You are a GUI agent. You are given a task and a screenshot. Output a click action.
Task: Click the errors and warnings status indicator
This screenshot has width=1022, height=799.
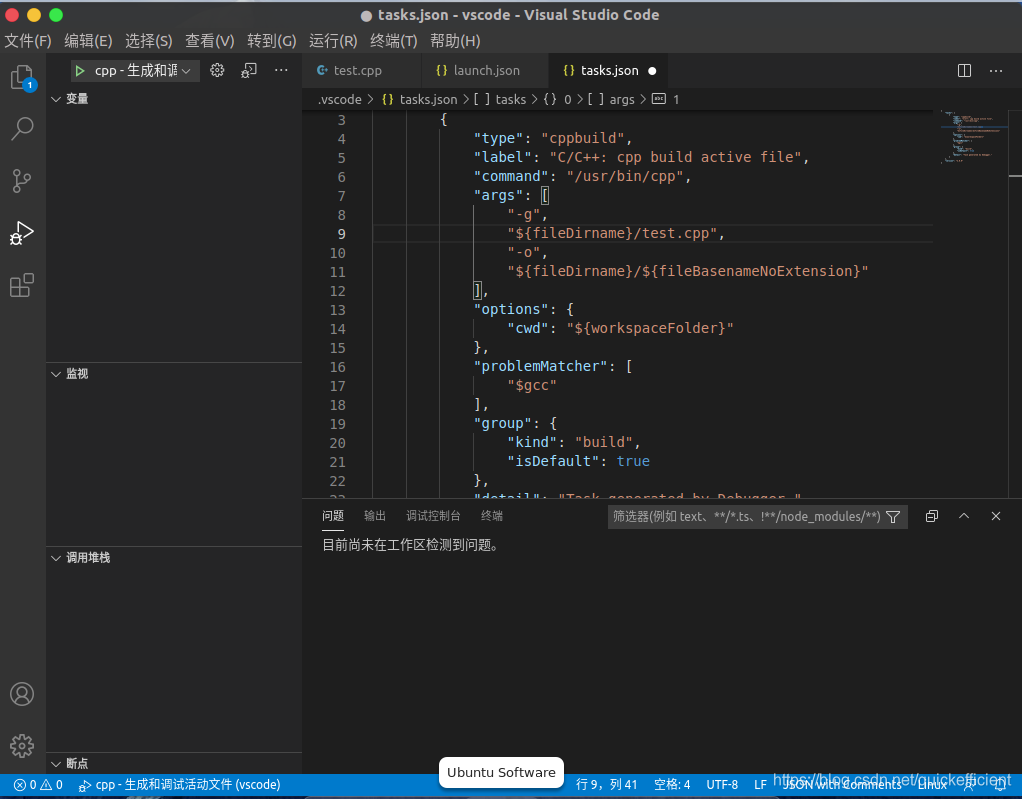[x=38, y=785]
